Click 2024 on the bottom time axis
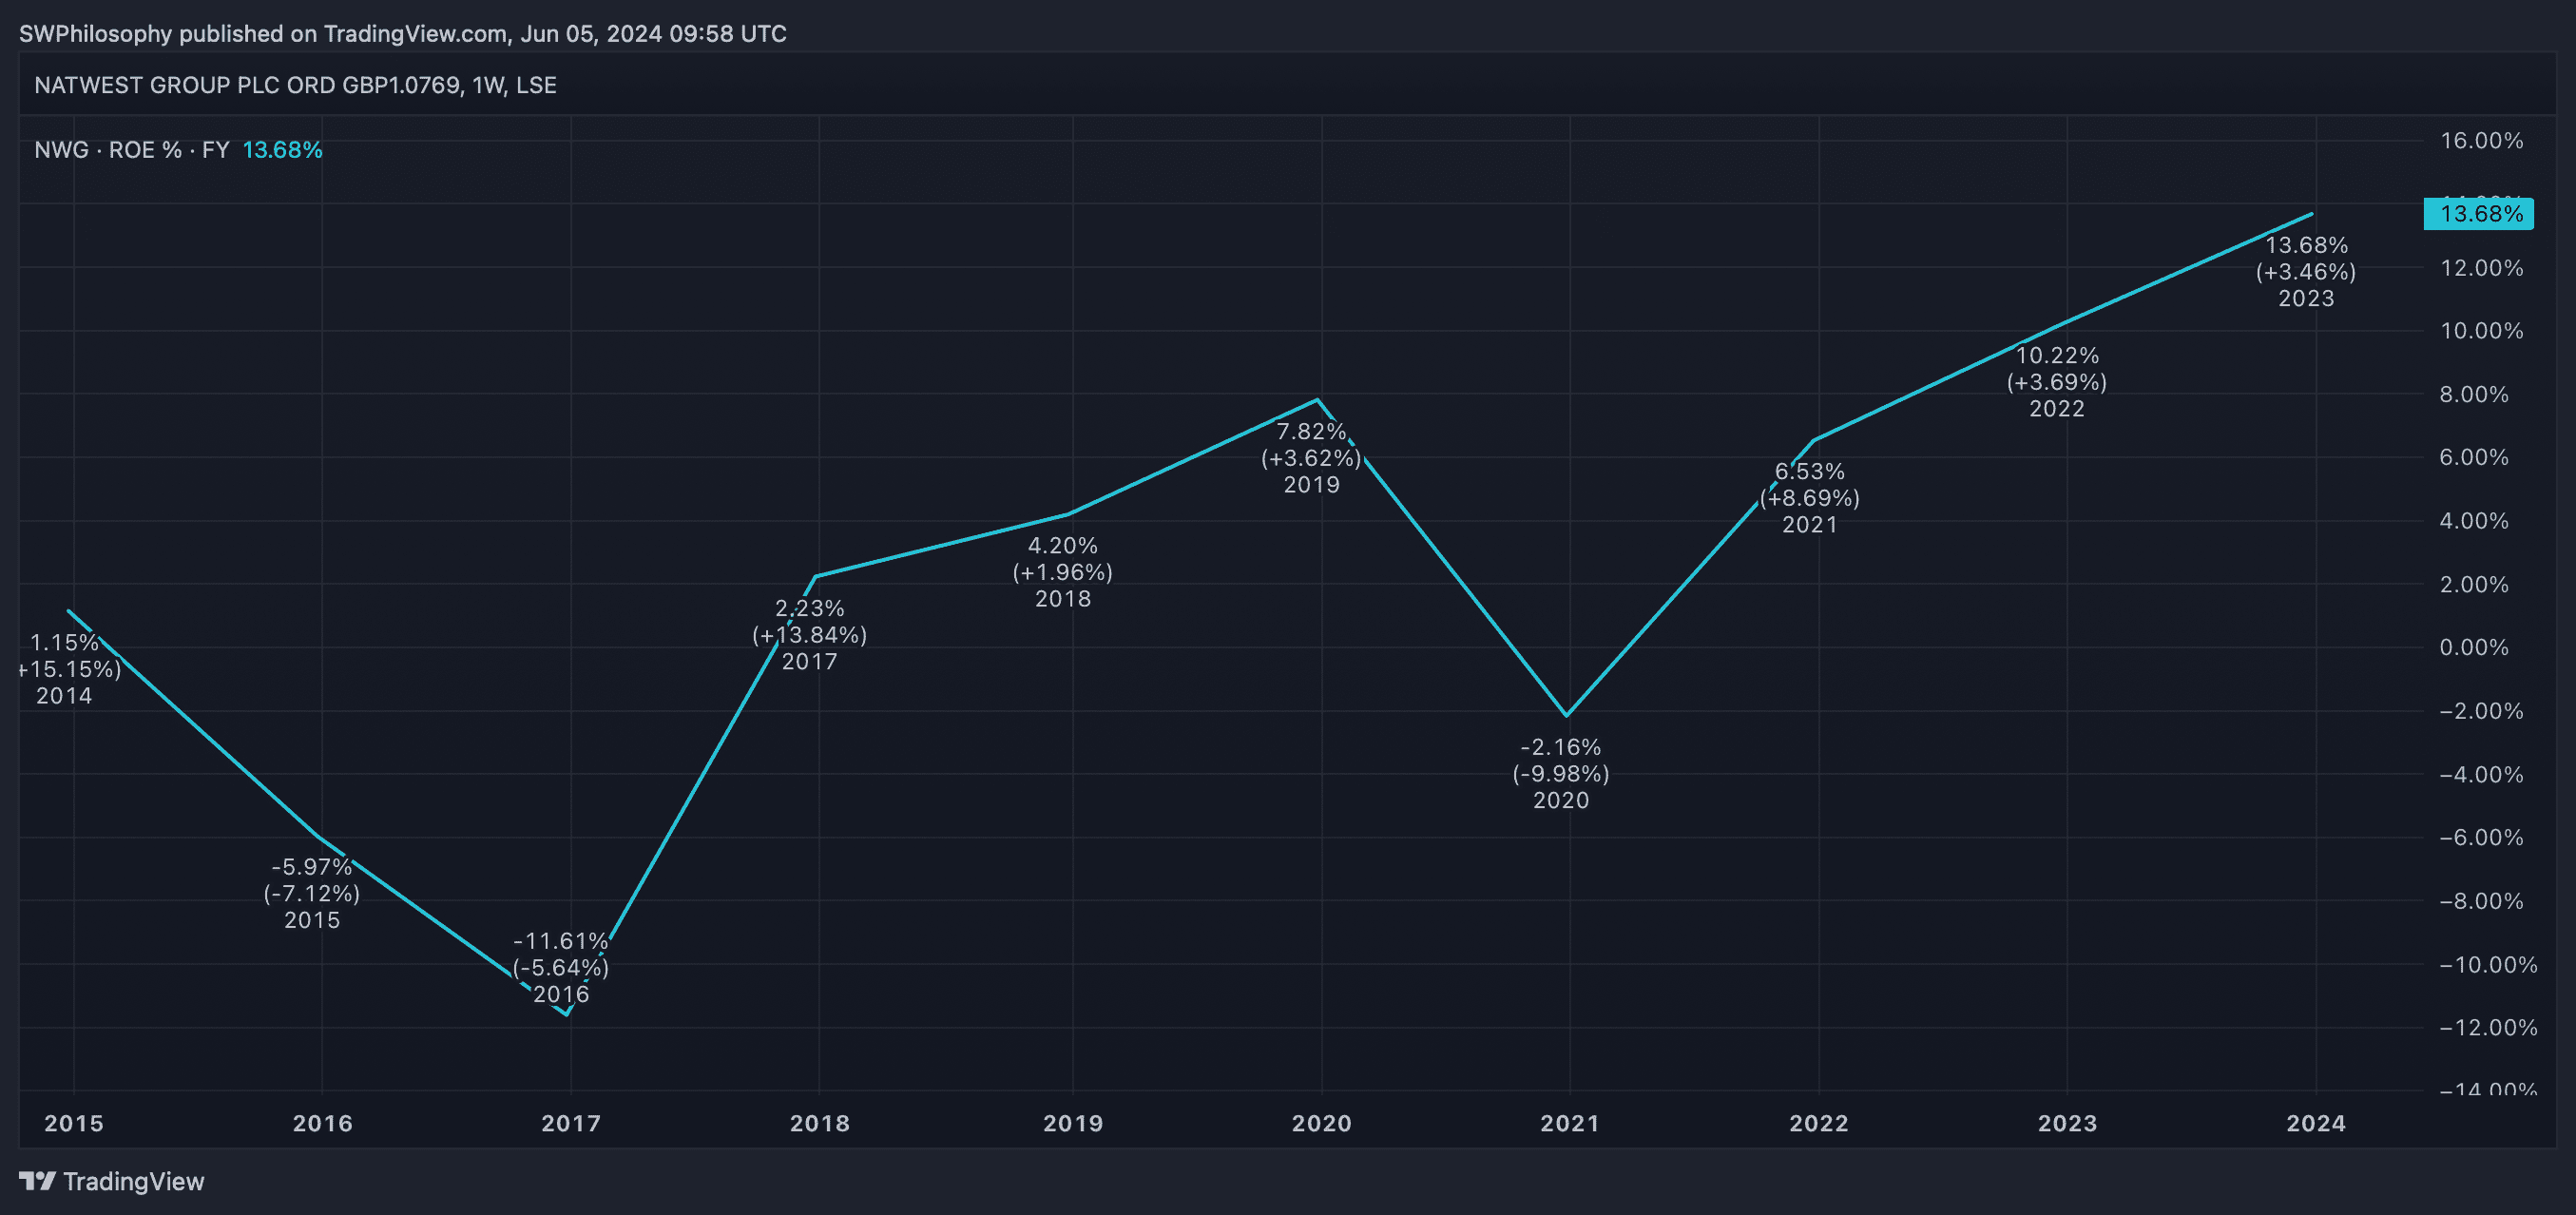 pos(2316,1123)
